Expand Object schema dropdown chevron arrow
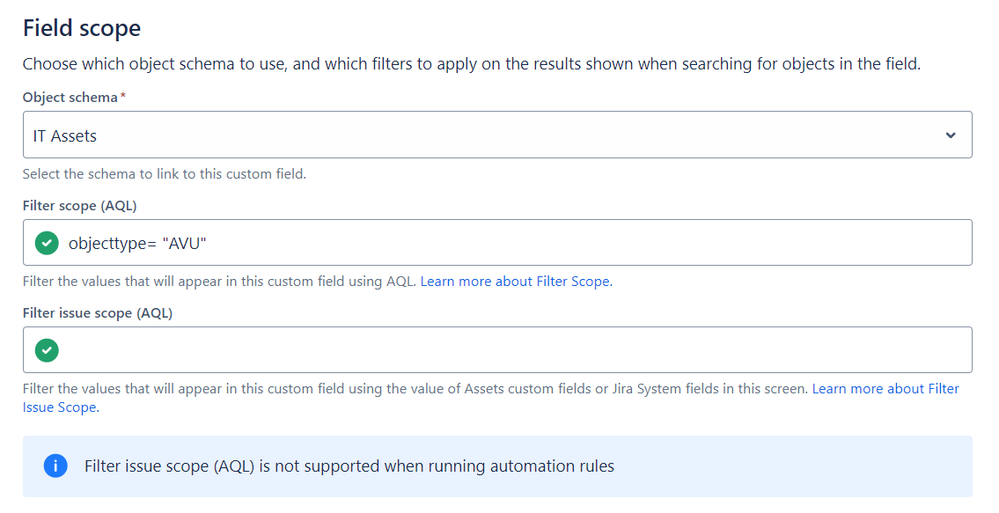The image size is (999, 513). click(950, 135)
